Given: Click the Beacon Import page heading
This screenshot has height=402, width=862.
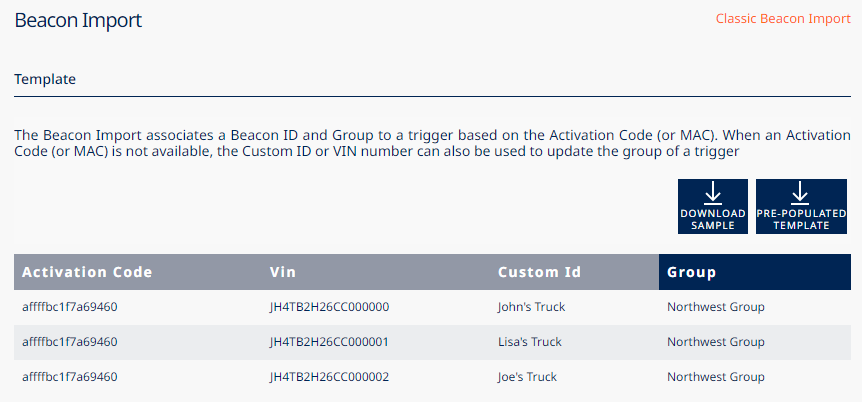Looking at the screenshot, I should tap(78, 20).
